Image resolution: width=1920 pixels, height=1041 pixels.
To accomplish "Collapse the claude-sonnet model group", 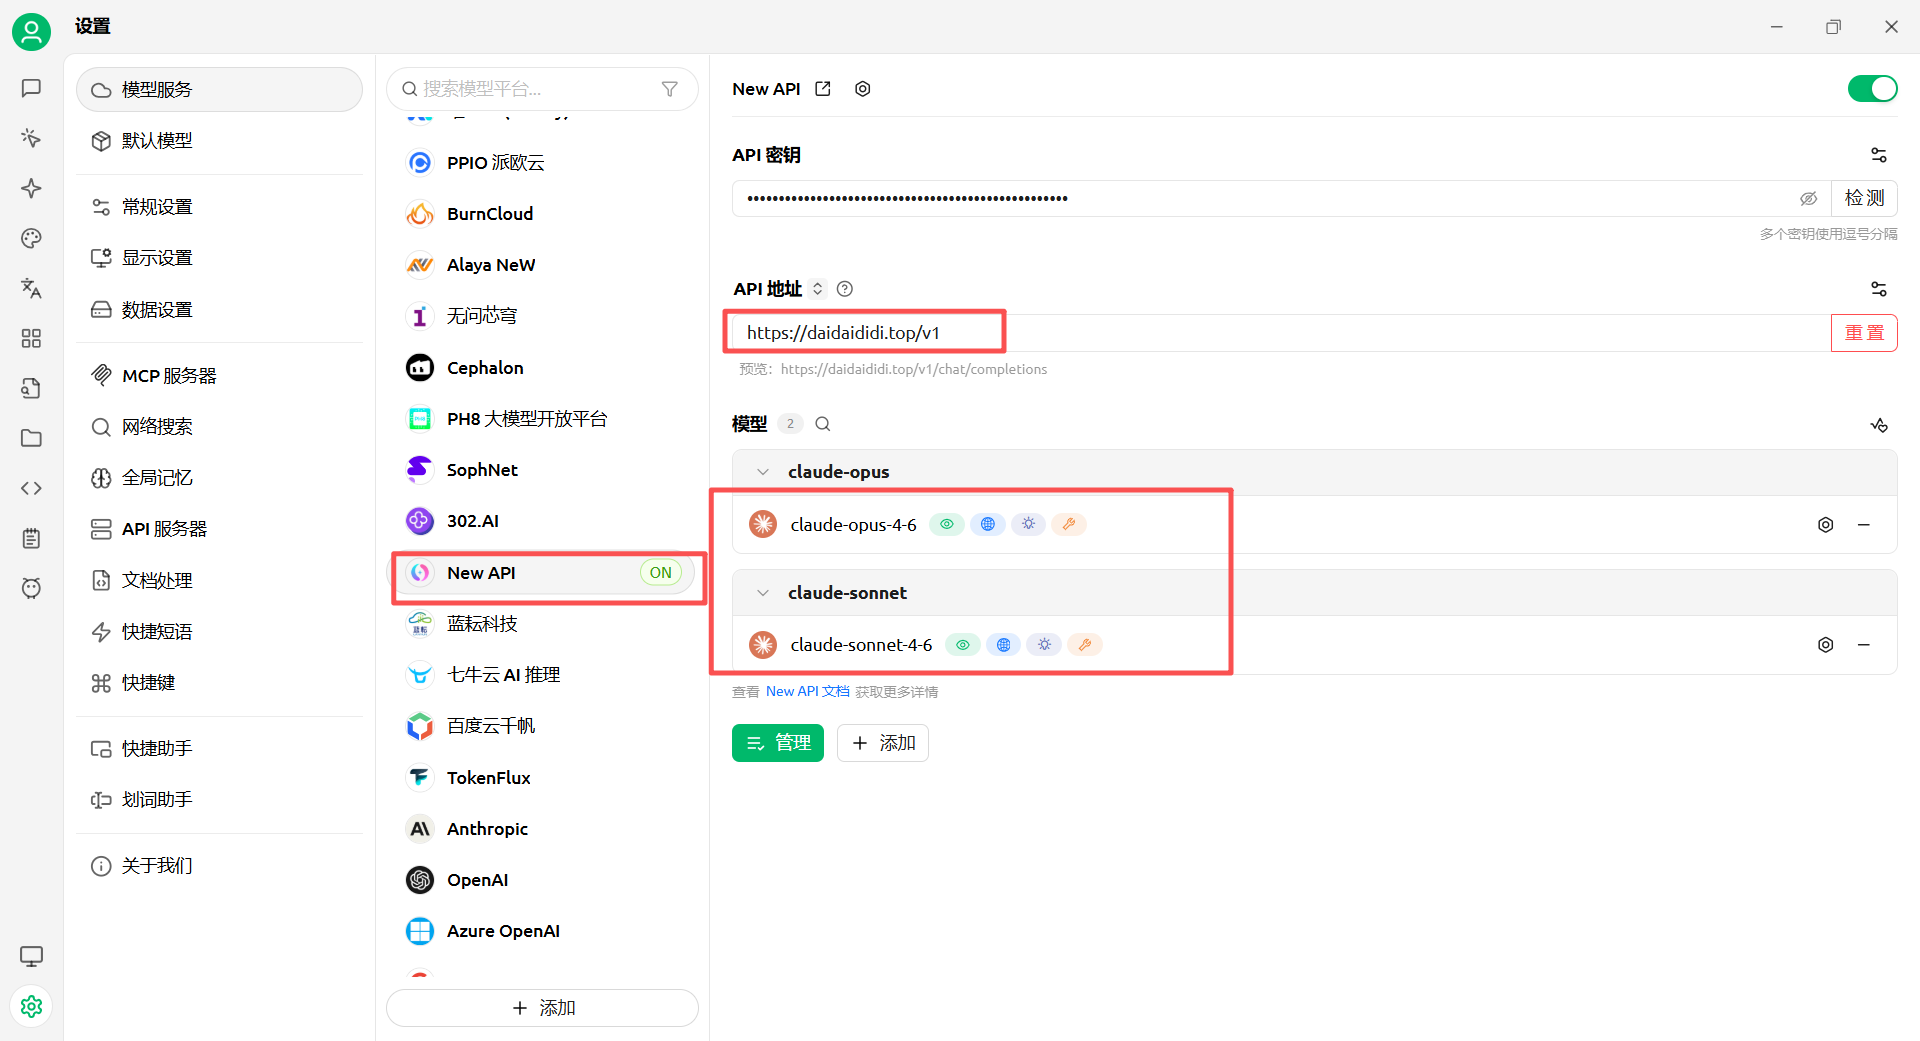I will tap(763, 593).
